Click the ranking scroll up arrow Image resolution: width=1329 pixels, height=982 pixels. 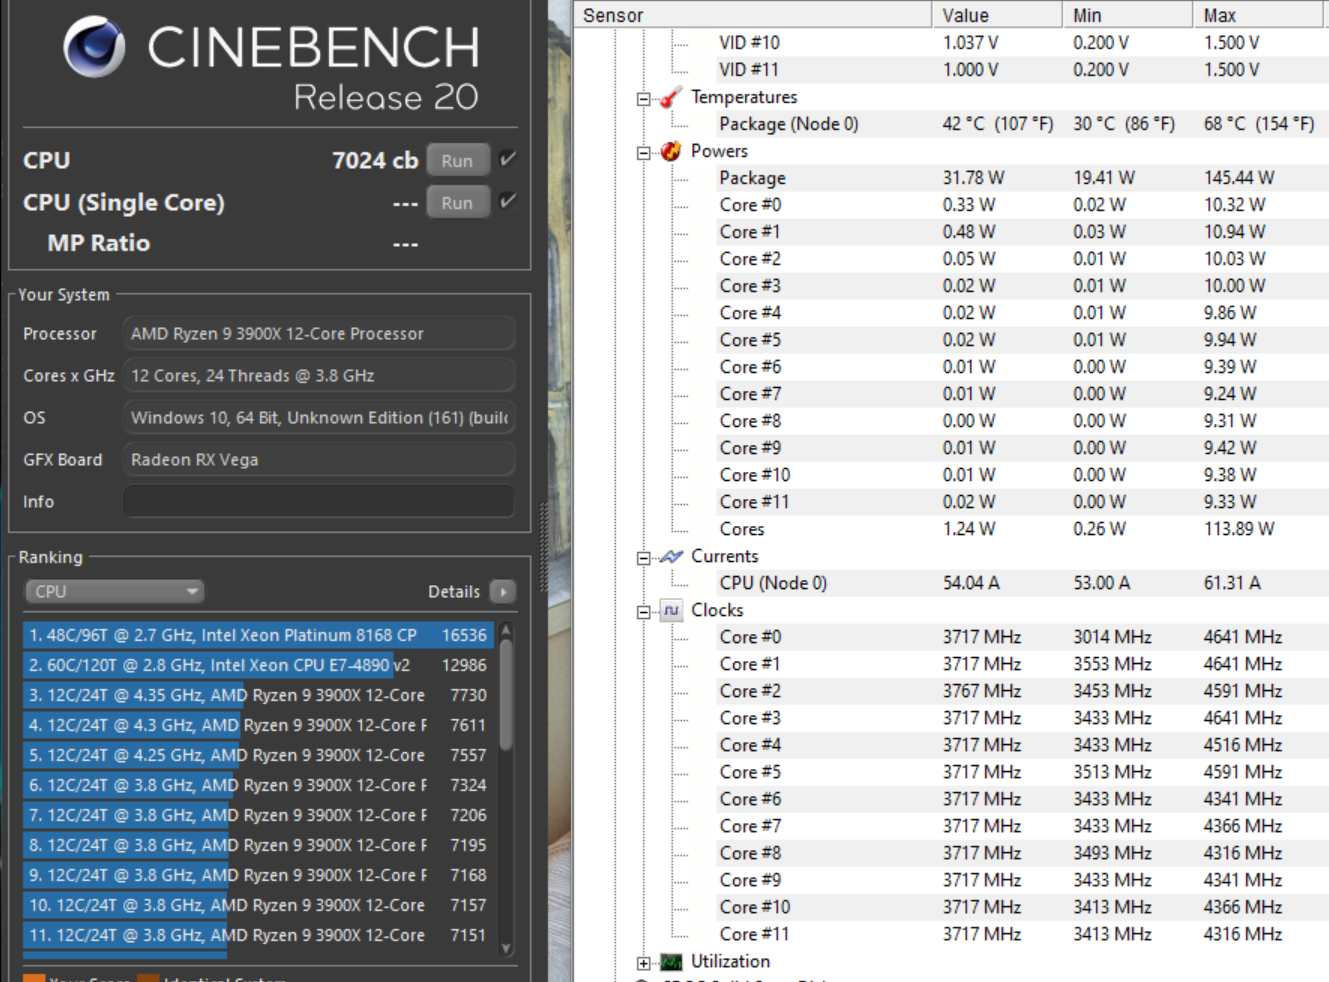506,630
